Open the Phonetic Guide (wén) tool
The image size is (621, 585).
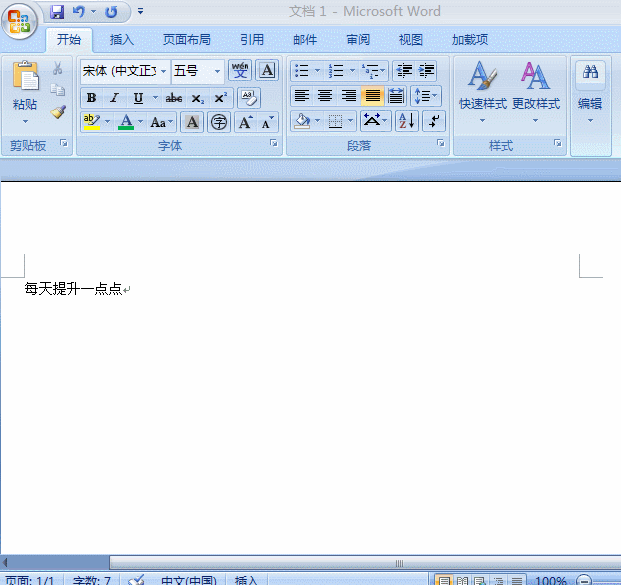(240, 71)
